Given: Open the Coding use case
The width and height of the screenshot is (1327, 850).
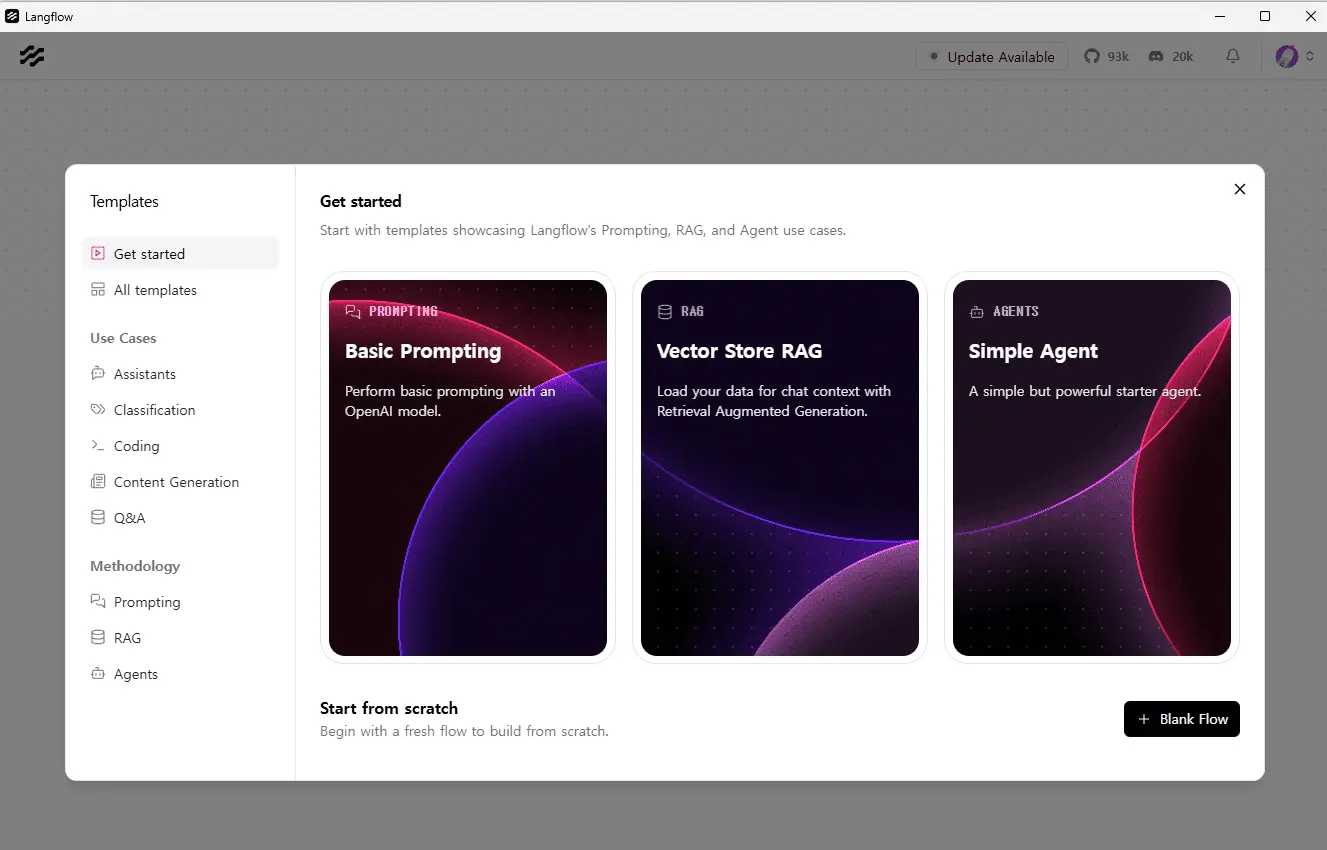Looking at the screenshot, I should pyautogui.click(x=180, y=446).
